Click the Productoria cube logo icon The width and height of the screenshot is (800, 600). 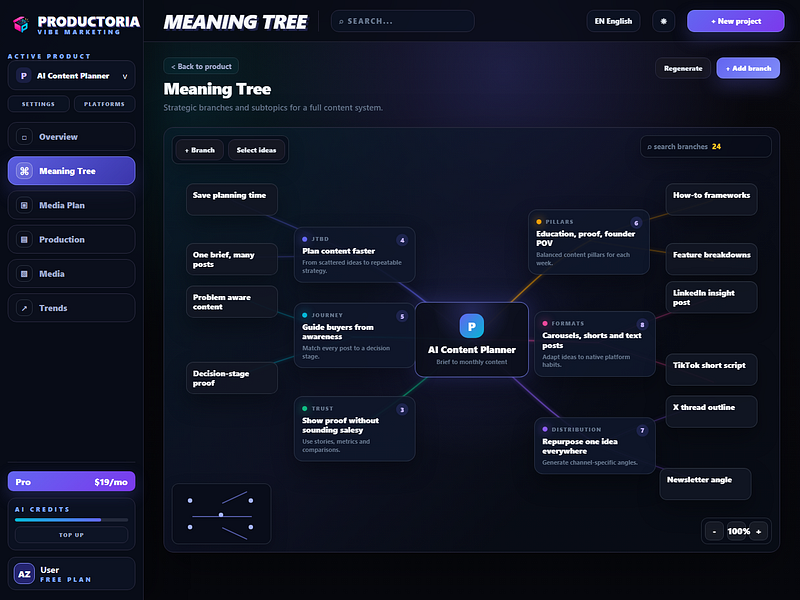click(21, 23)
